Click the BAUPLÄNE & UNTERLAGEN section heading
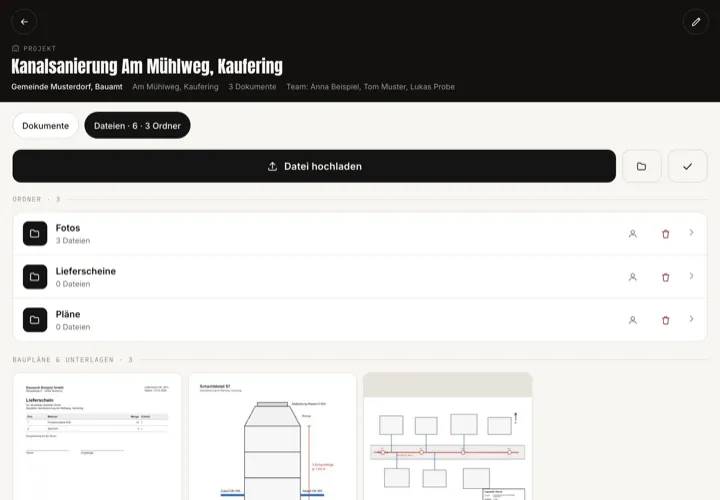 (73, 360)
